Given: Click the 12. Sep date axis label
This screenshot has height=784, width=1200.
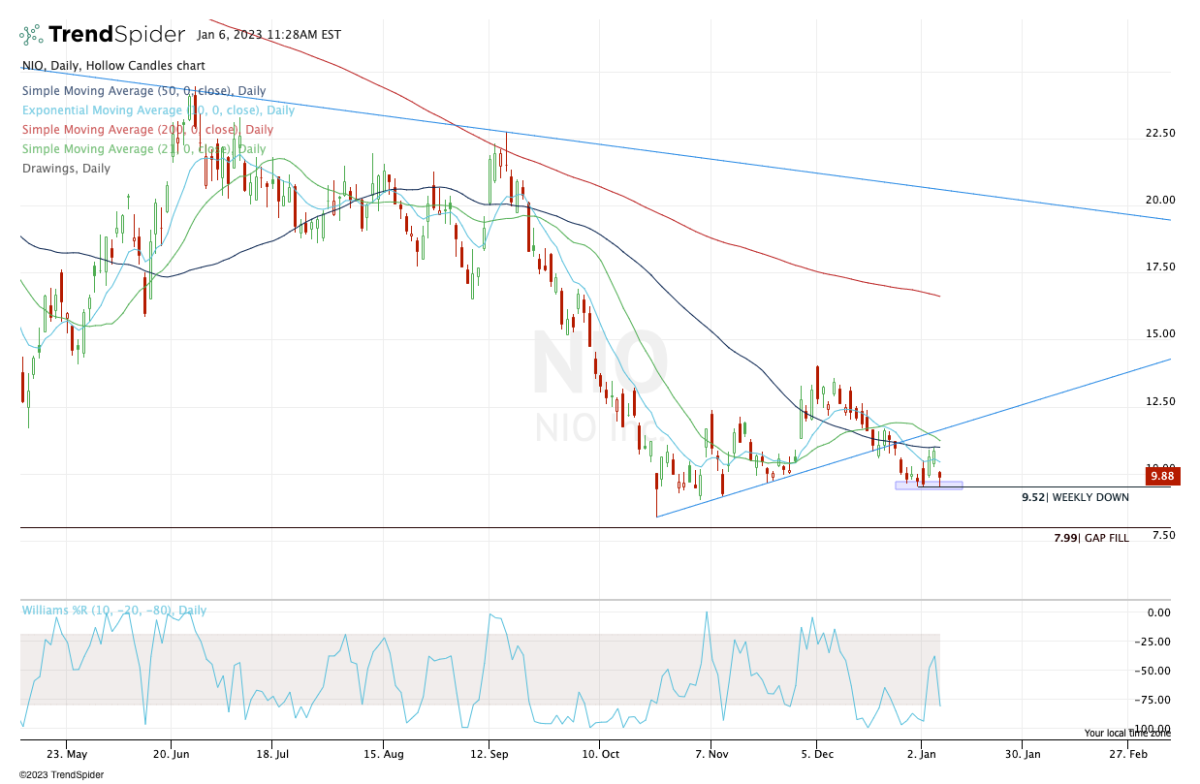Looking at the screenshot, I should (x=489, y=750).
